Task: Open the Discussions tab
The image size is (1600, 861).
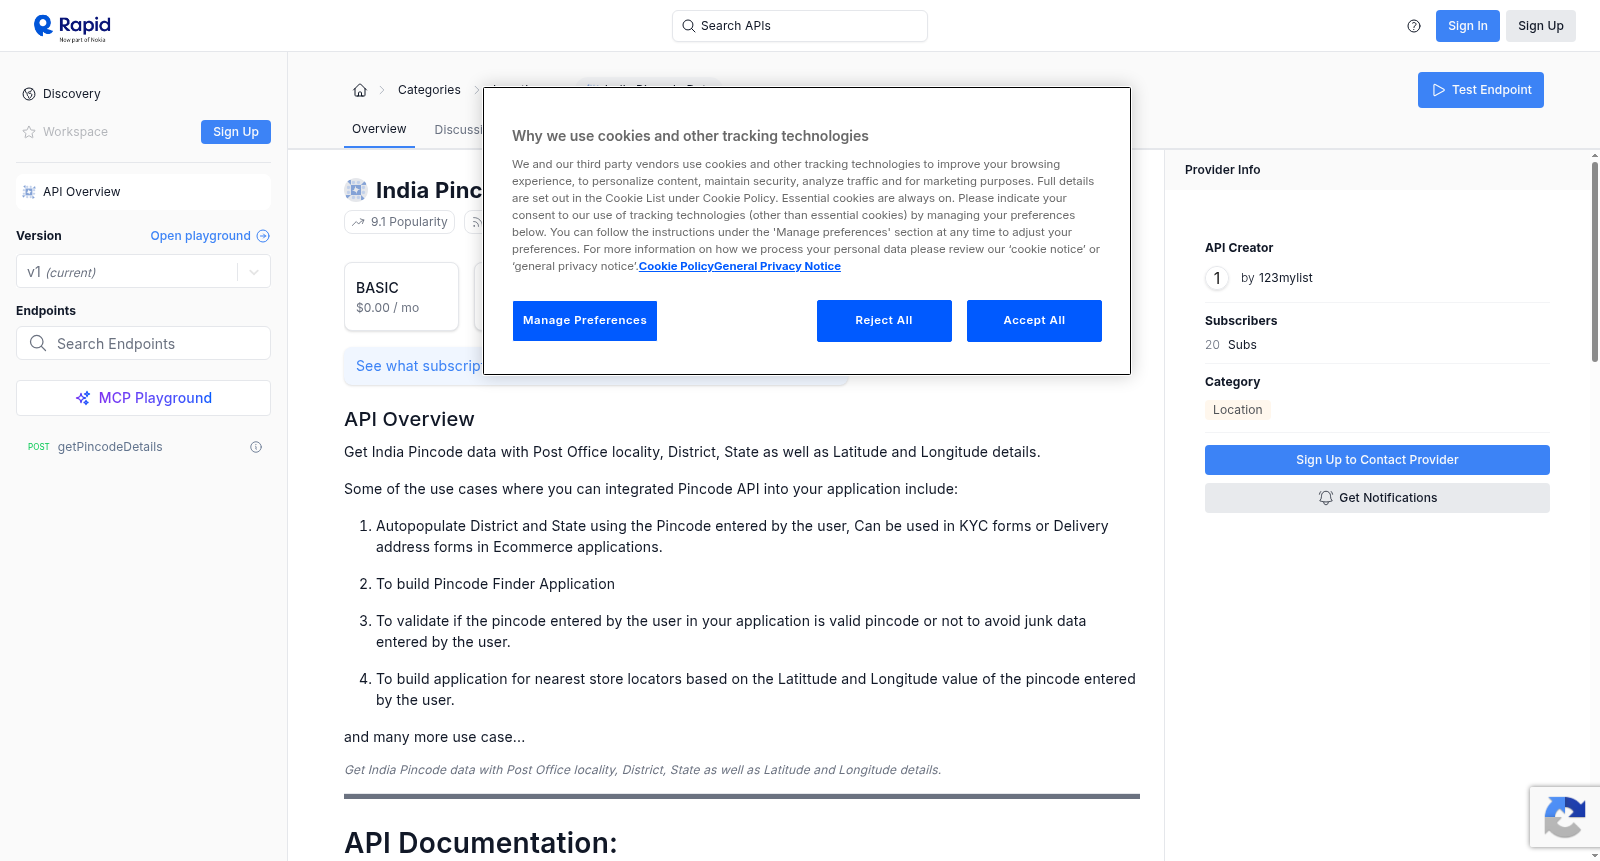Action: (459, 130)
